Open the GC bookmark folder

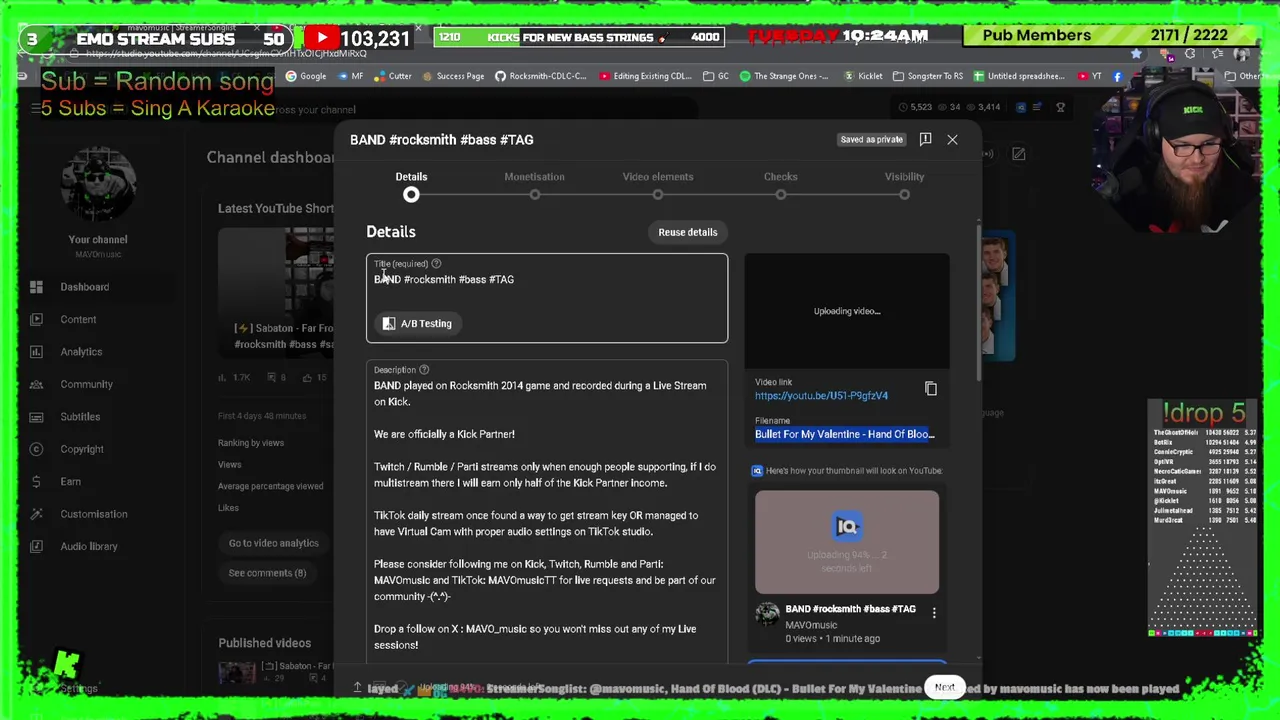coord(716,76)
